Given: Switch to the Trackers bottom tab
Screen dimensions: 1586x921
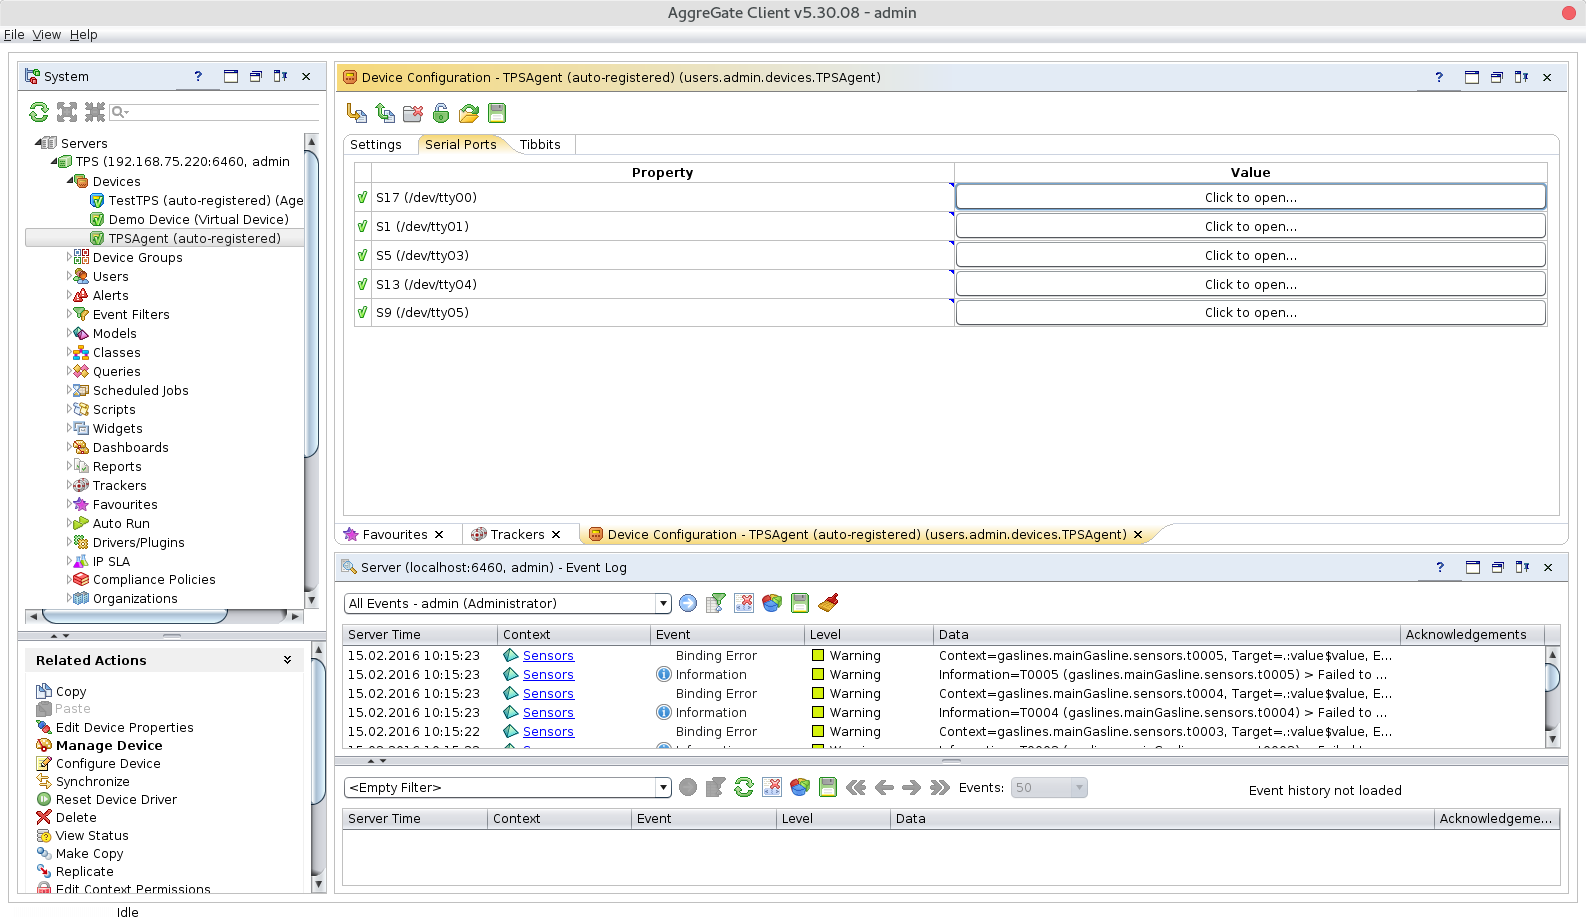Looking at the screenshot, I should 517,534.
